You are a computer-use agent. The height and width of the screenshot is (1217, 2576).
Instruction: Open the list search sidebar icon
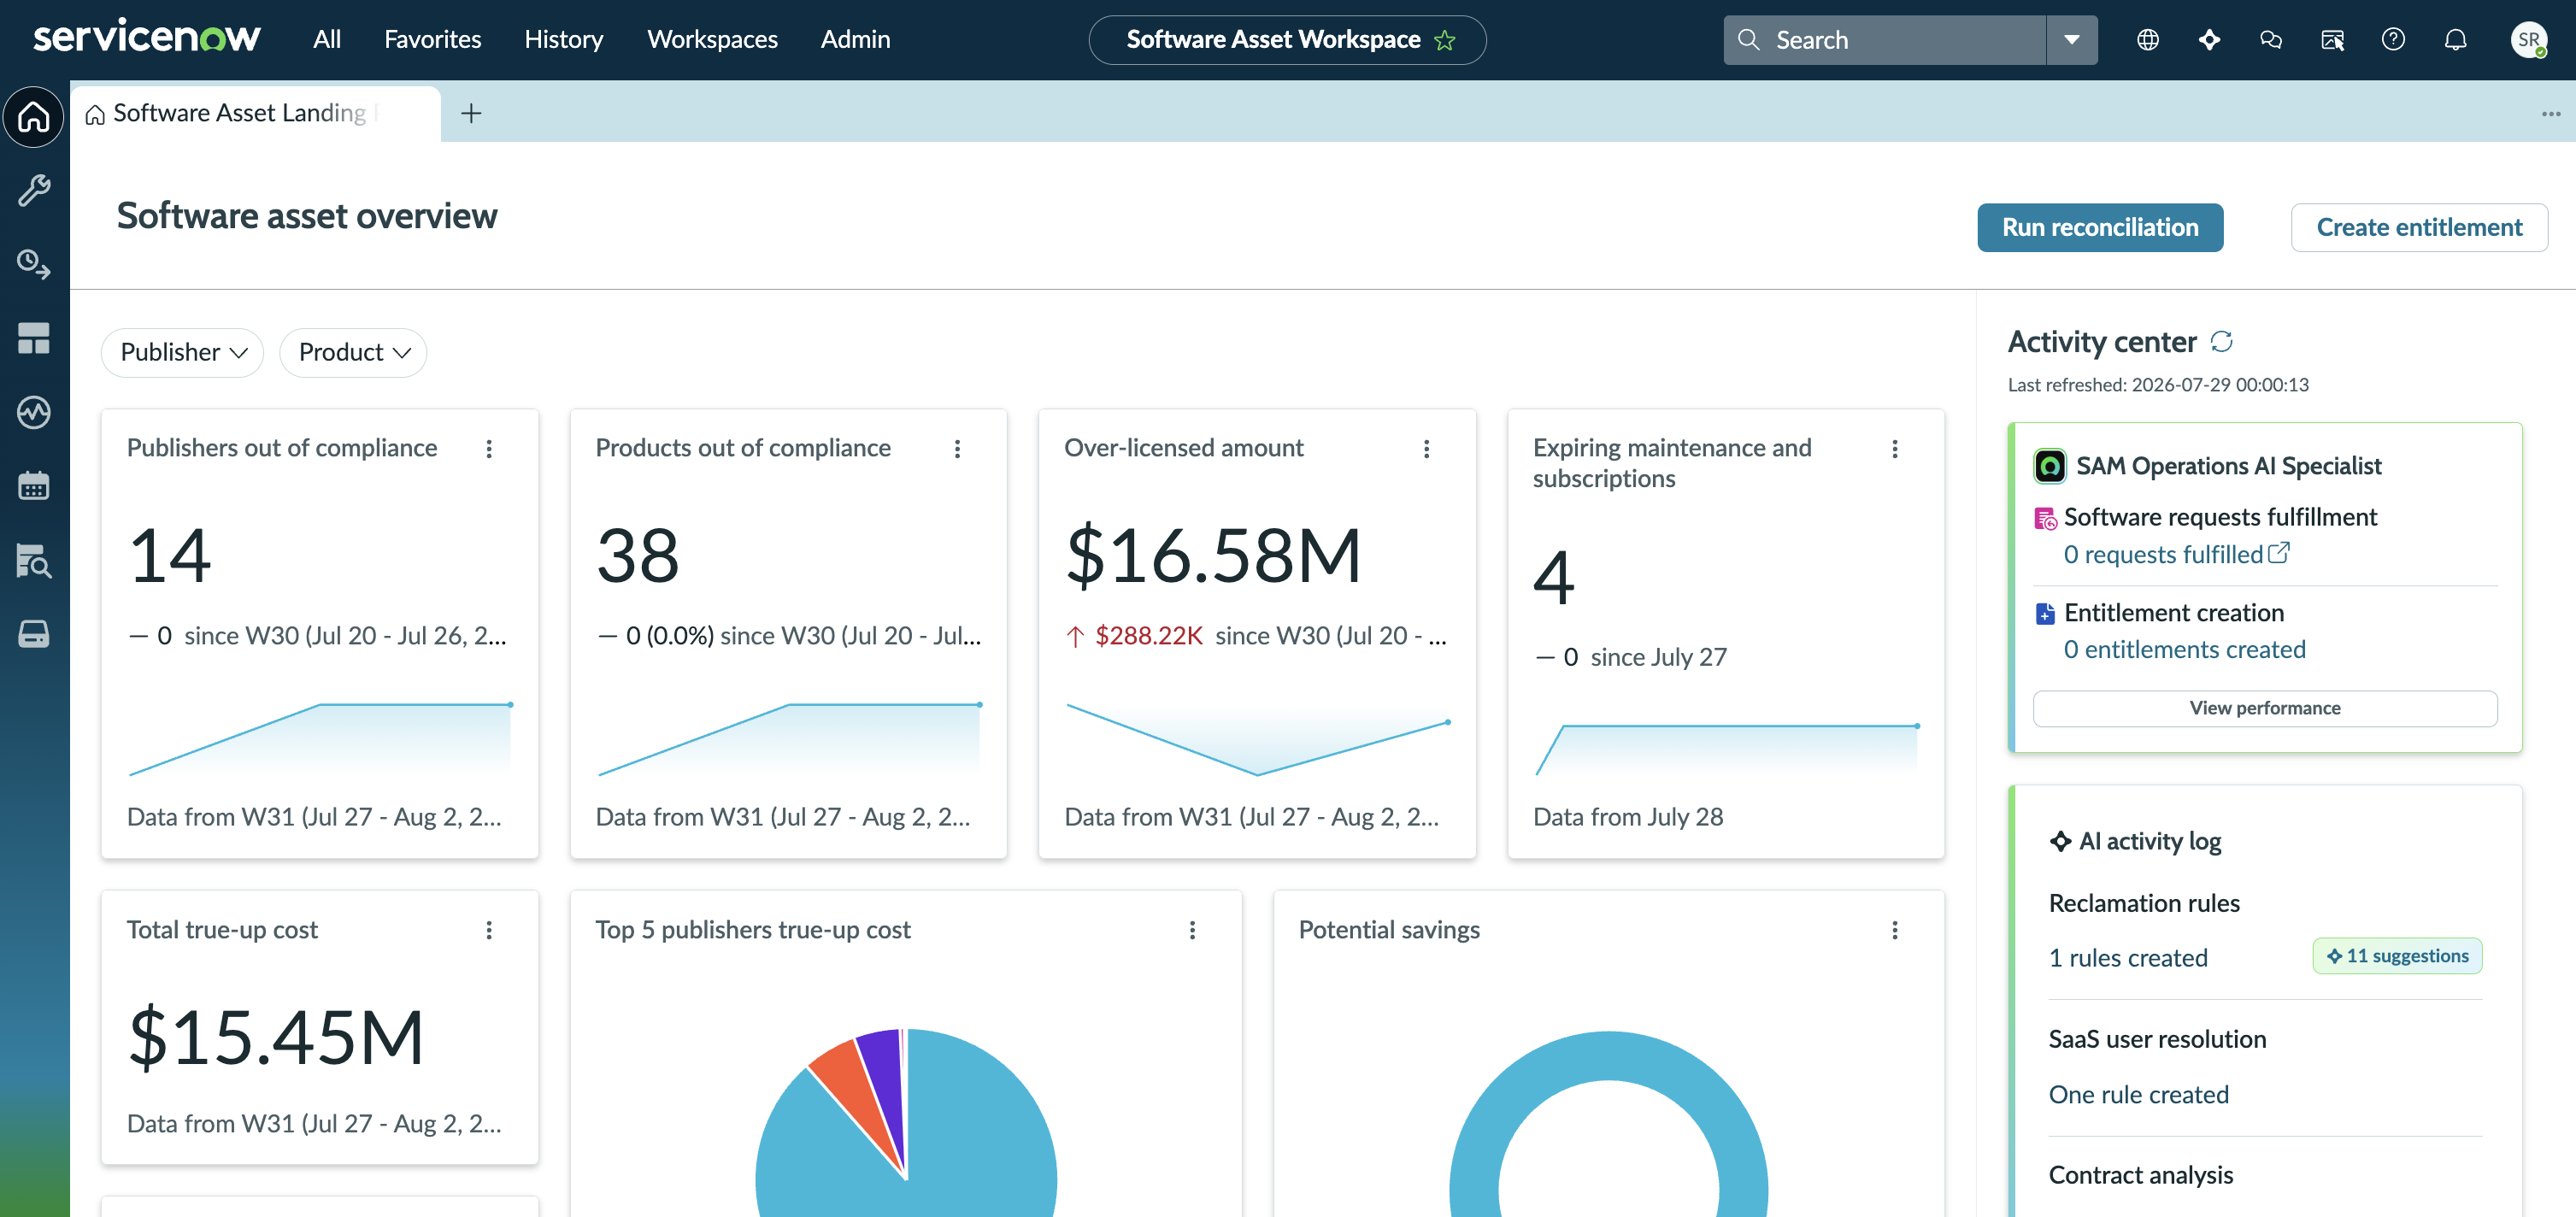click(x=34, y=561)
